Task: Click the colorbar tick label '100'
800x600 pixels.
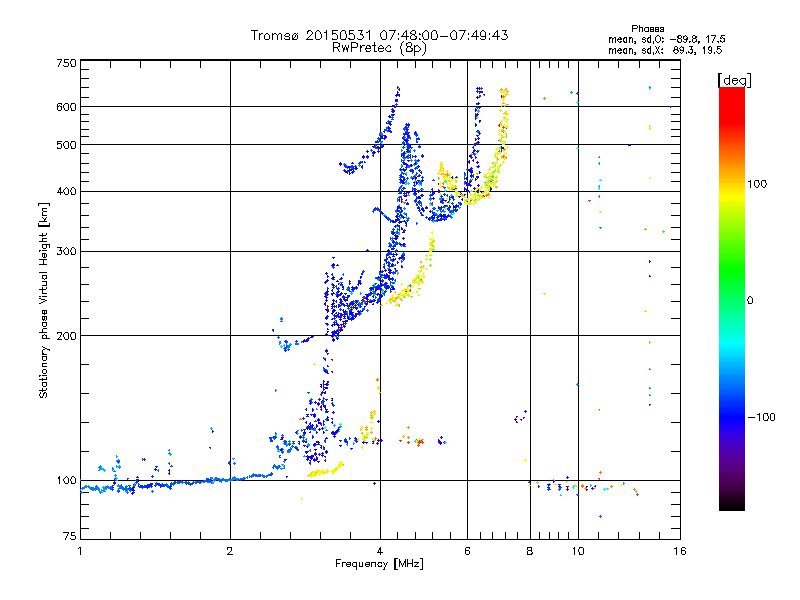Action: [757, 184]
